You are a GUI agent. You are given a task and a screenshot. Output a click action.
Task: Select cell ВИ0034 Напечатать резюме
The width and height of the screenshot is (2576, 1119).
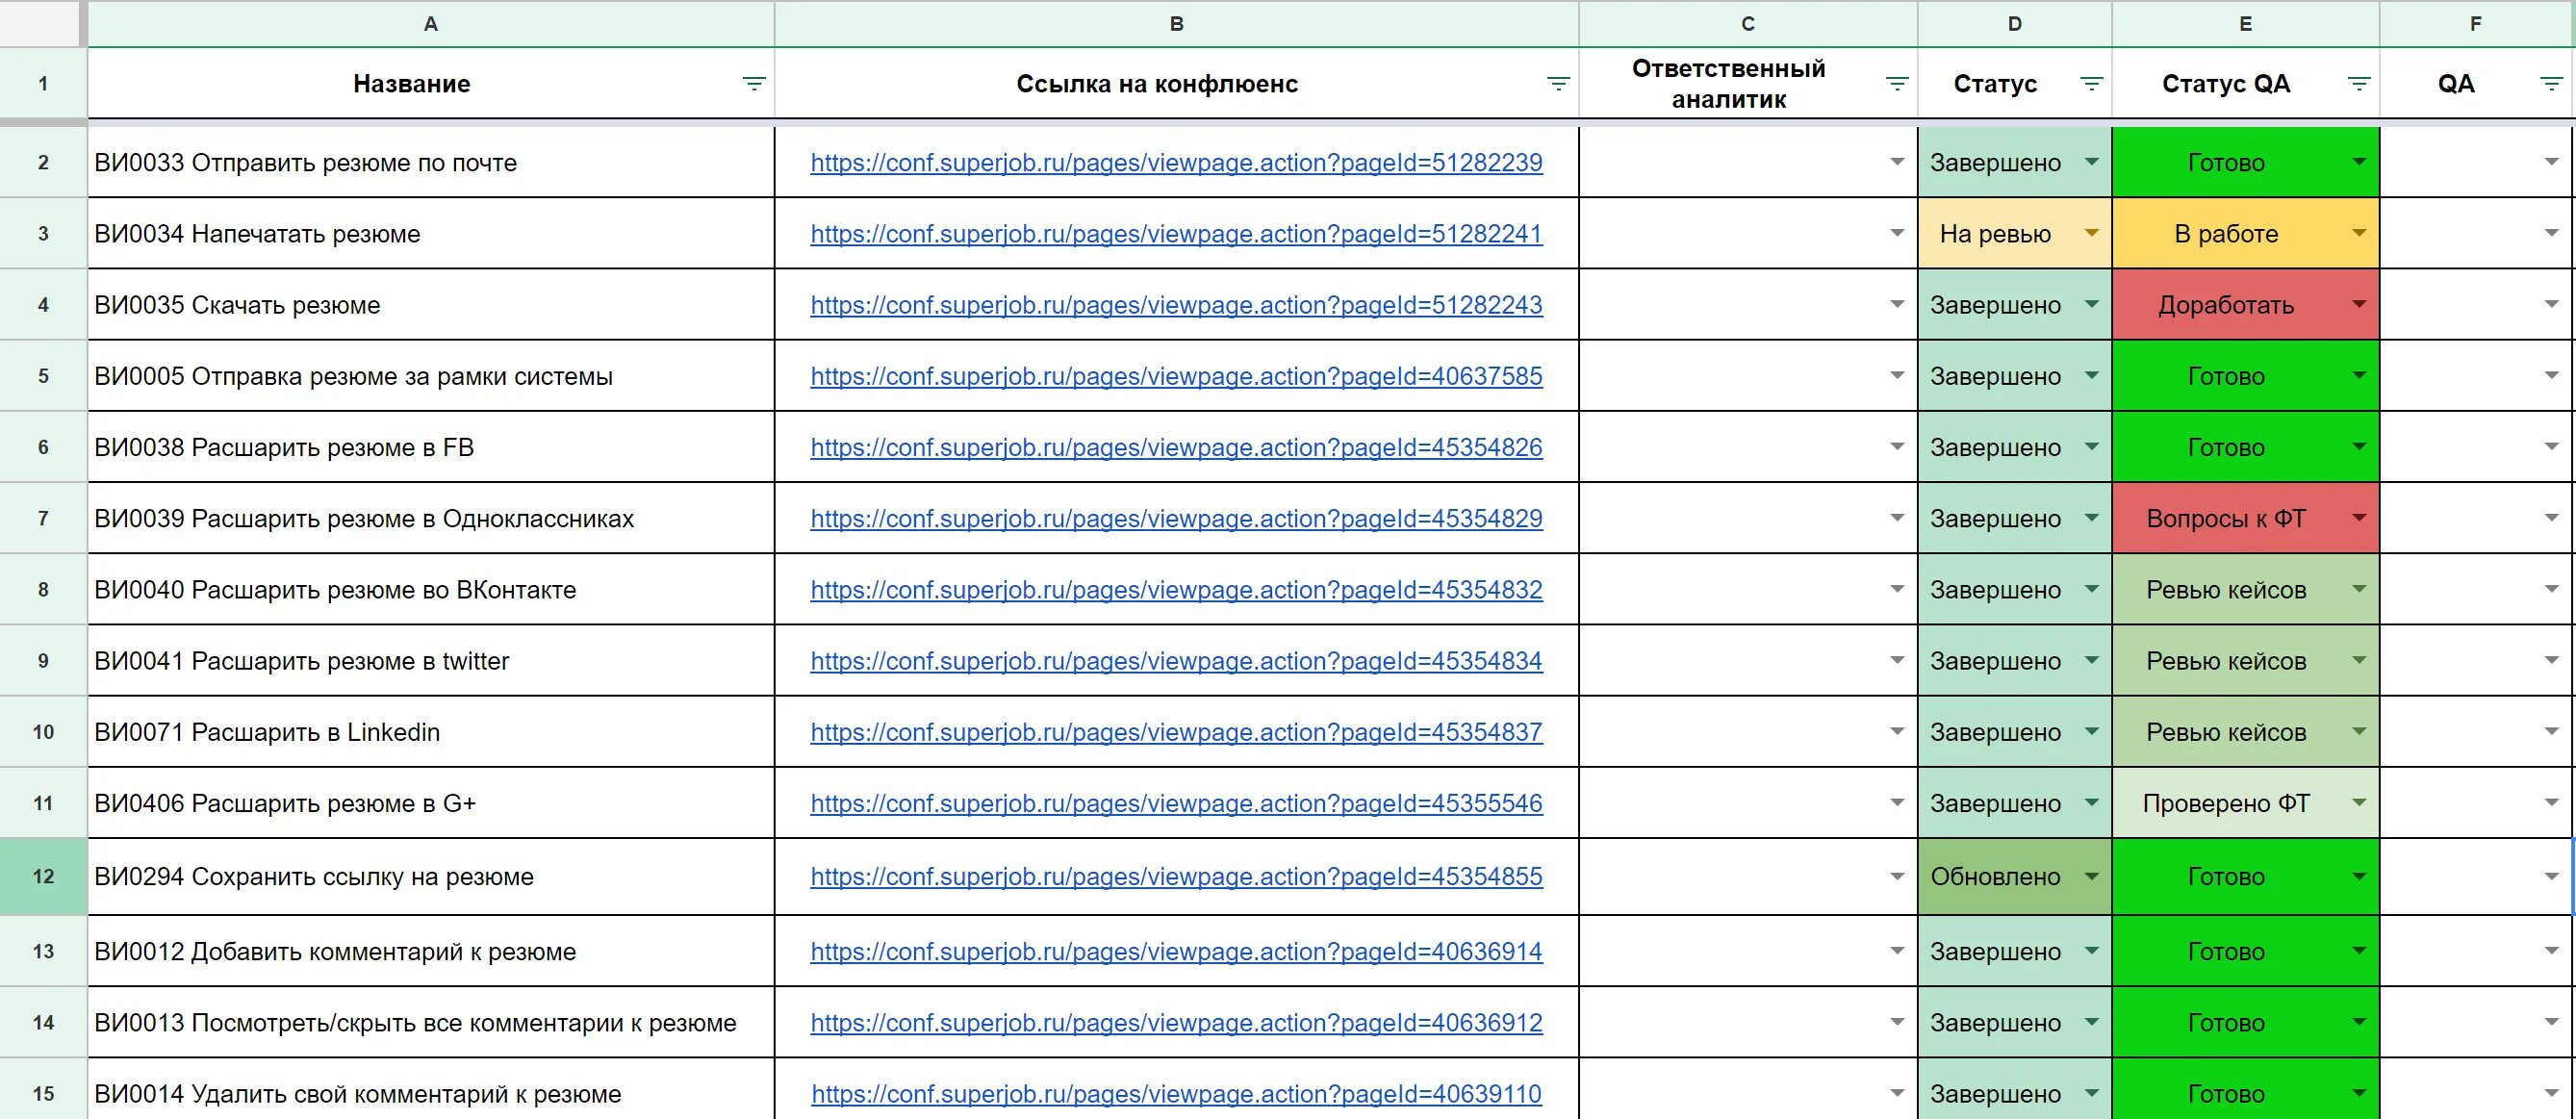tap(431, 233)
